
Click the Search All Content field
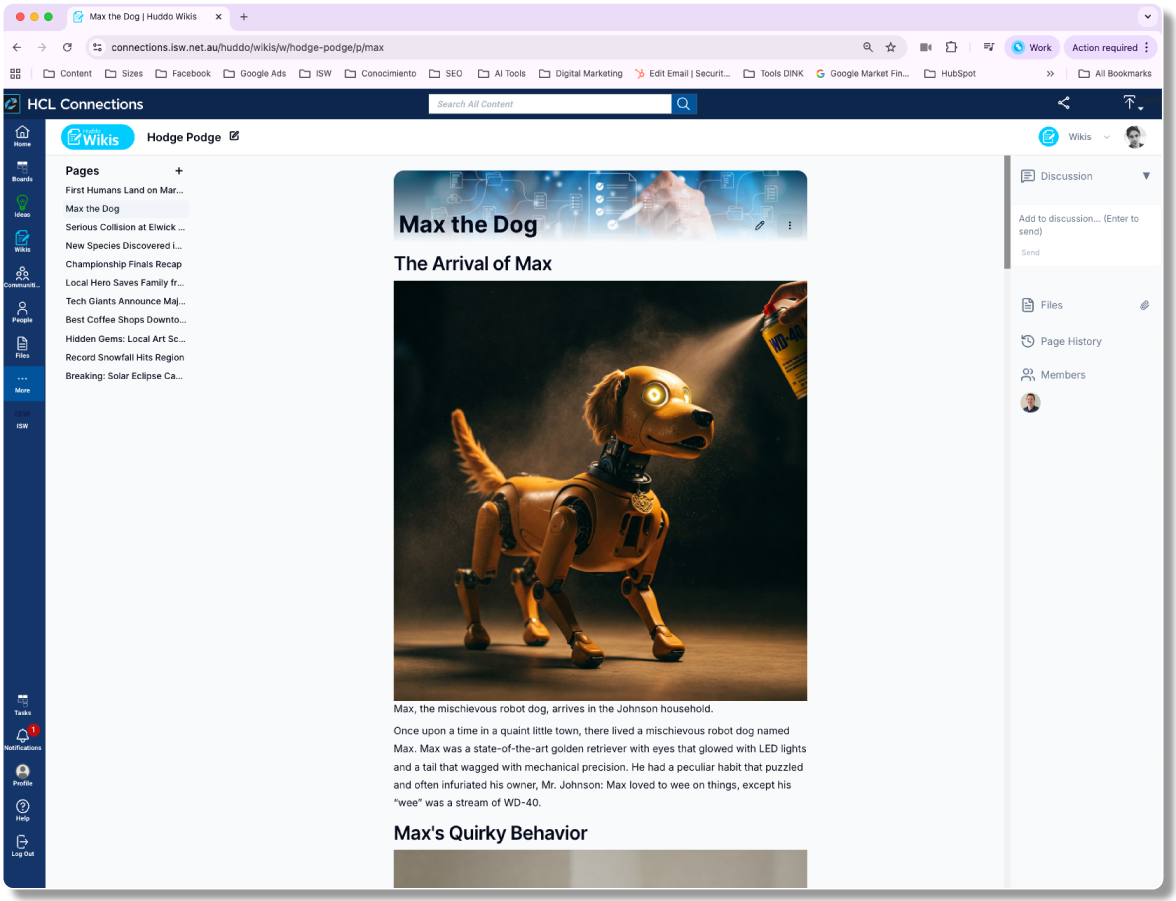[x=550, y=103]
